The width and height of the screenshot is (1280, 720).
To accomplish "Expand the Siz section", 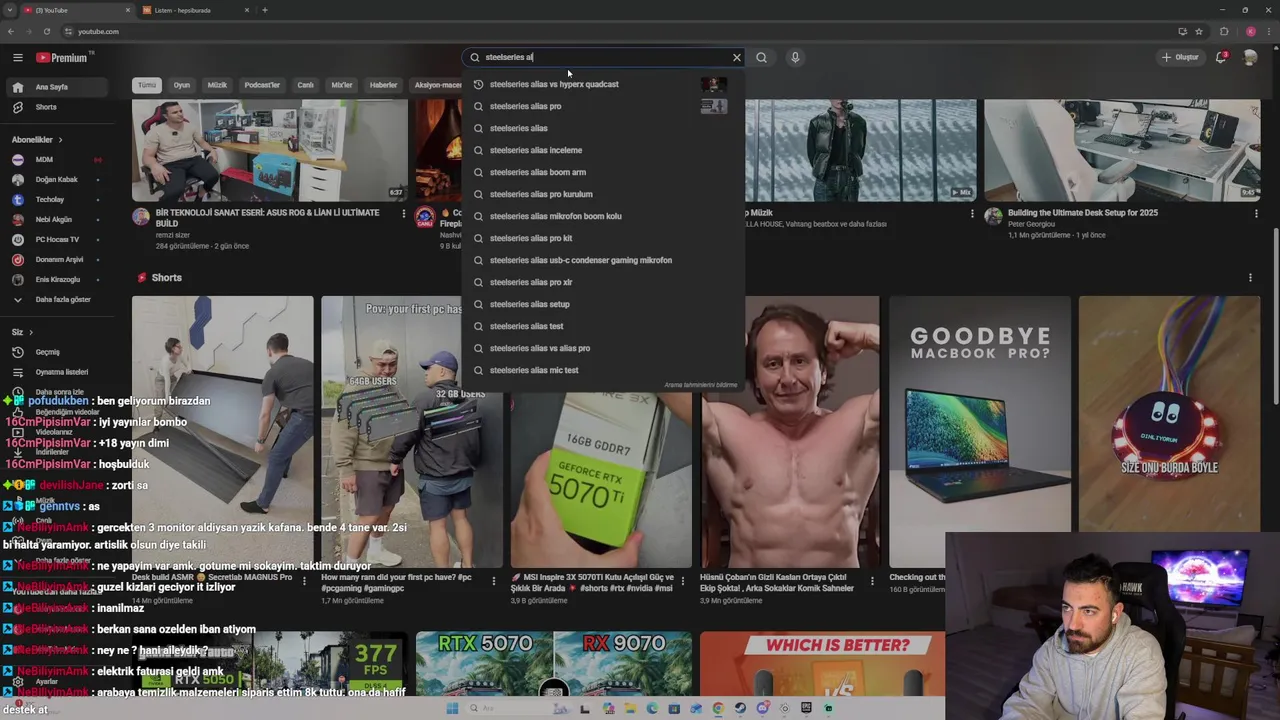I will click(x=22, y=332).
